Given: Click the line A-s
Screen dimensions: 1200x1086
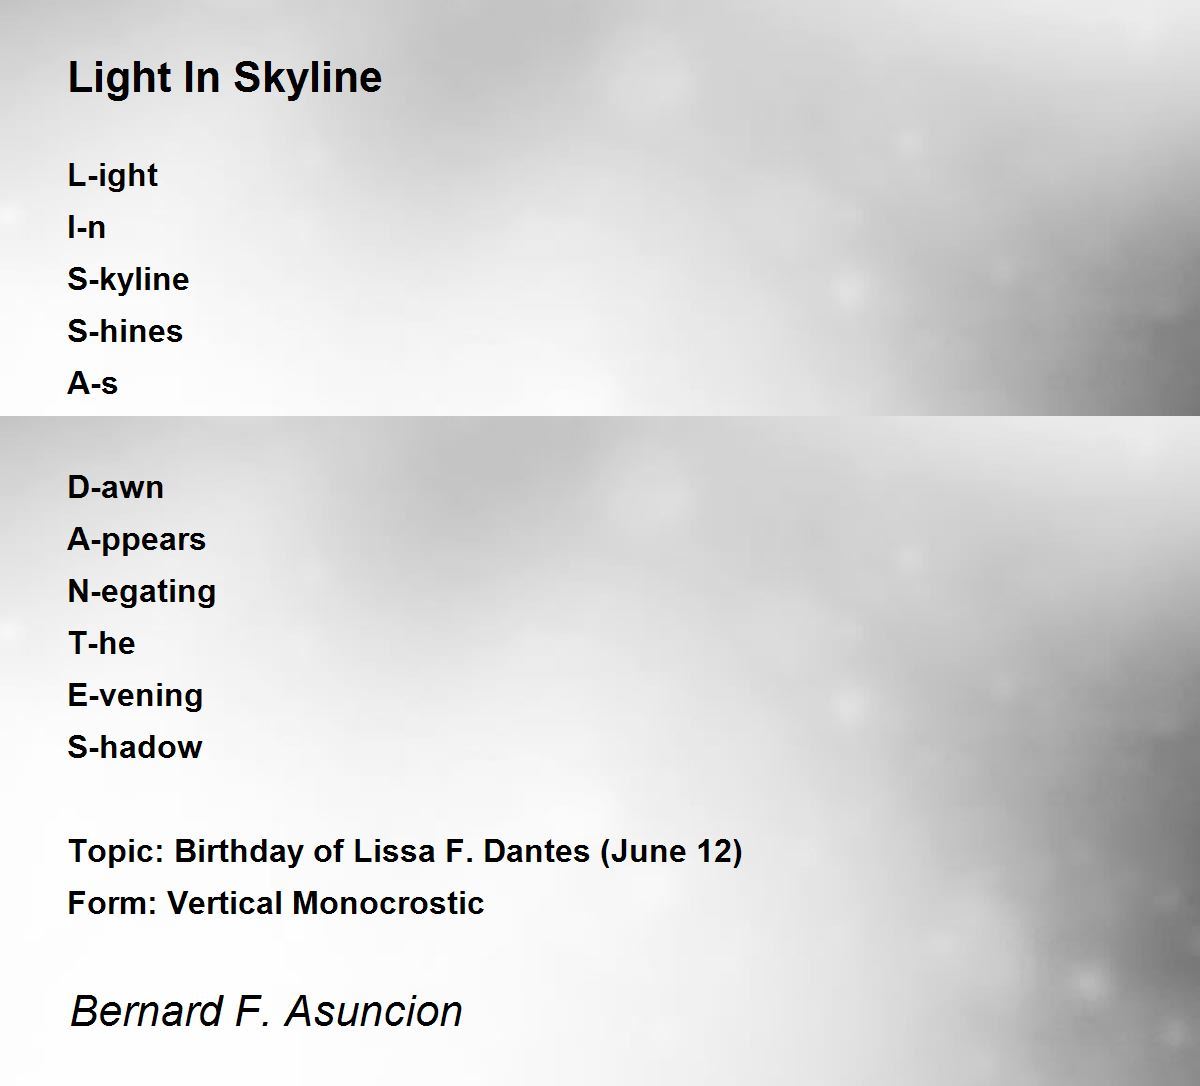Looking at the screenshot, I should click(x=93, y=383).
